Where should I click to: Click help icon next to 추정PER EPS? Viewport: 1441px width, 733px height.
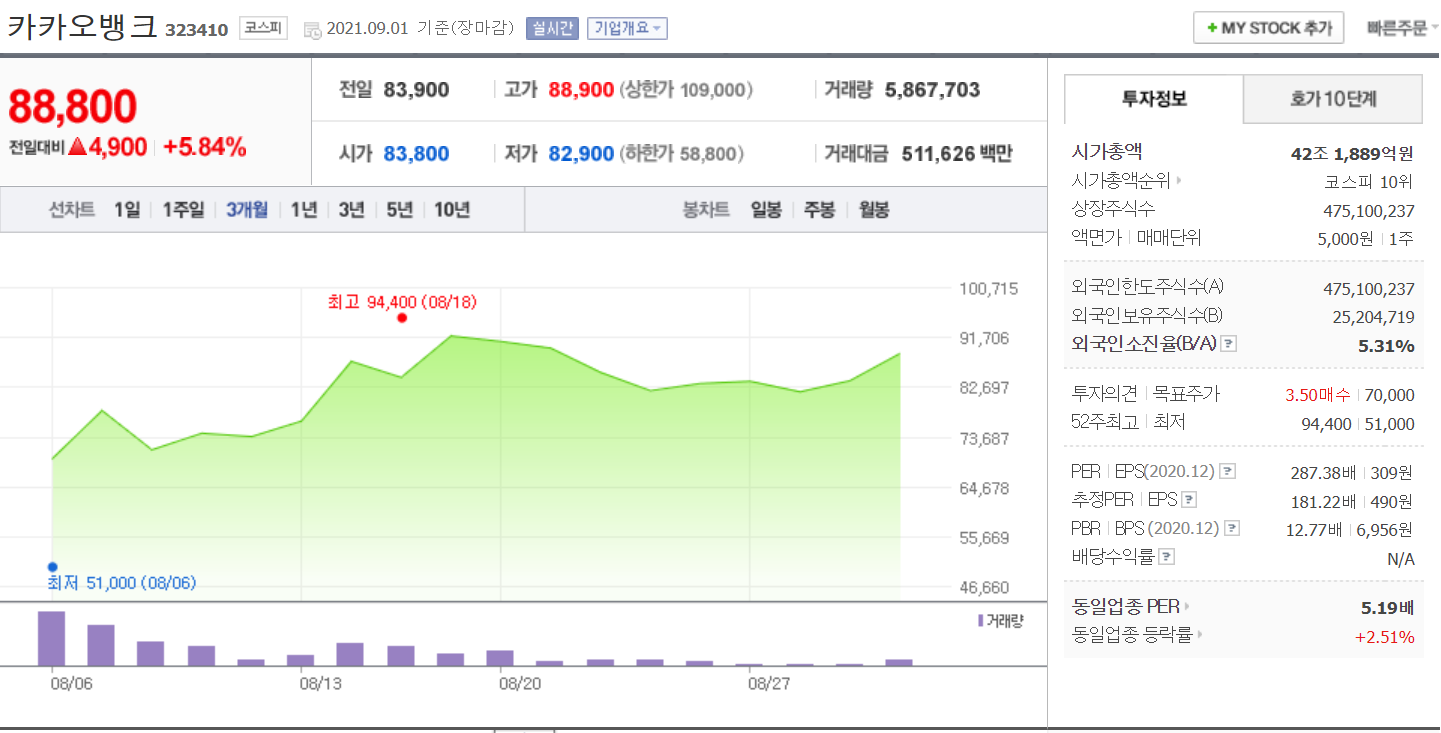point(1188,500)
